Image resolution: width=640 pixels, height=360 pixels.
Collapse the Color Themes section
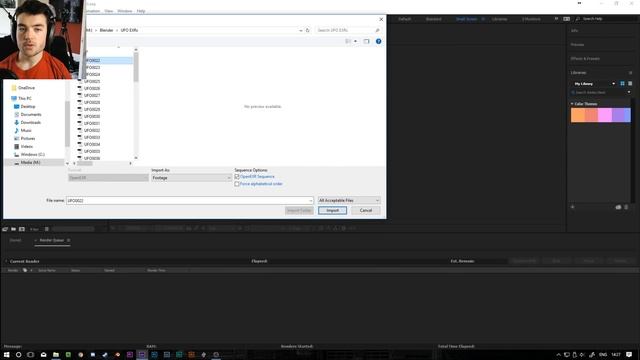tap(572, 104)
